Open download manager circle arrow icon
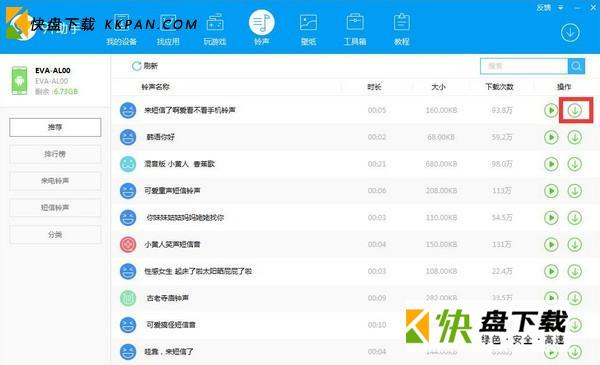The image size is (600, 365). (x=570, y=33)
